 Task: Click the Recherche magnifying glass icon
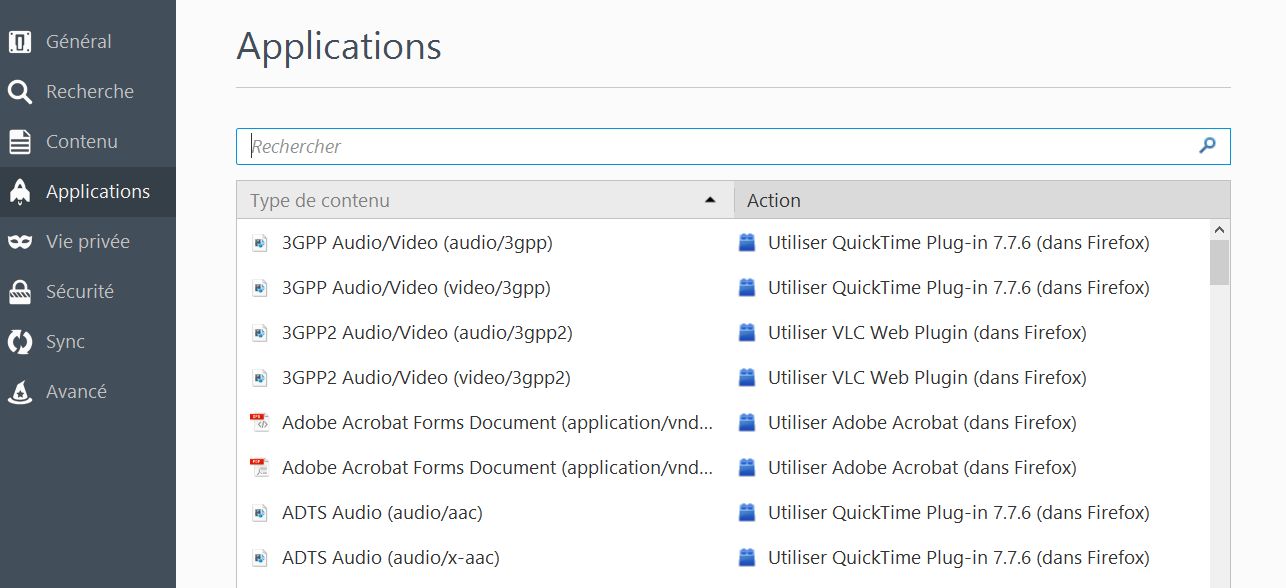20,92
